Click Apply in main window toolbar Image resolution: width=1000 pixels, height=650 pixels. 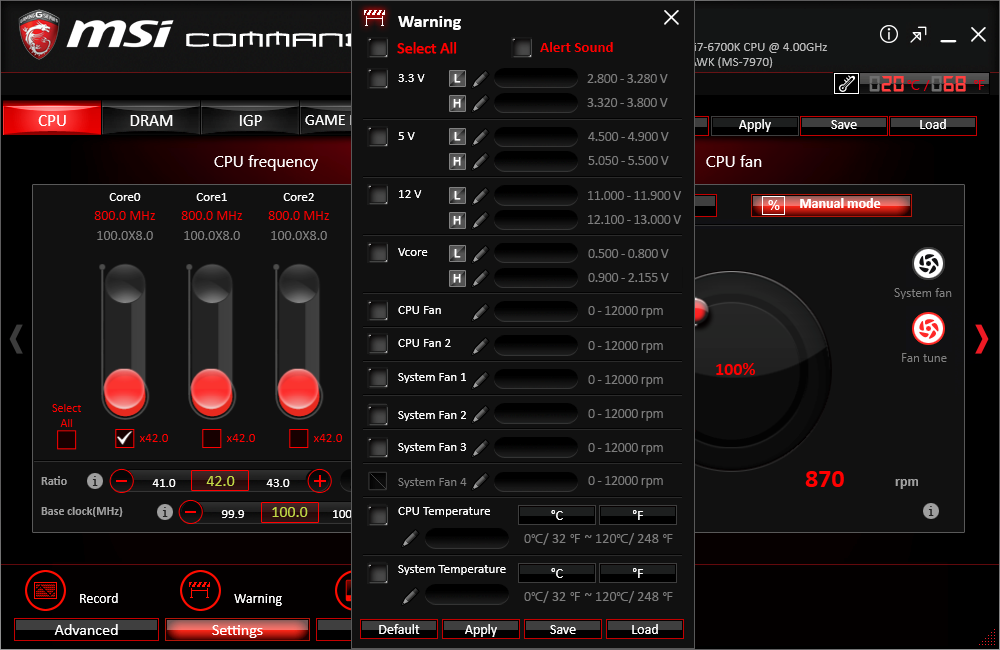click(754, 125)
